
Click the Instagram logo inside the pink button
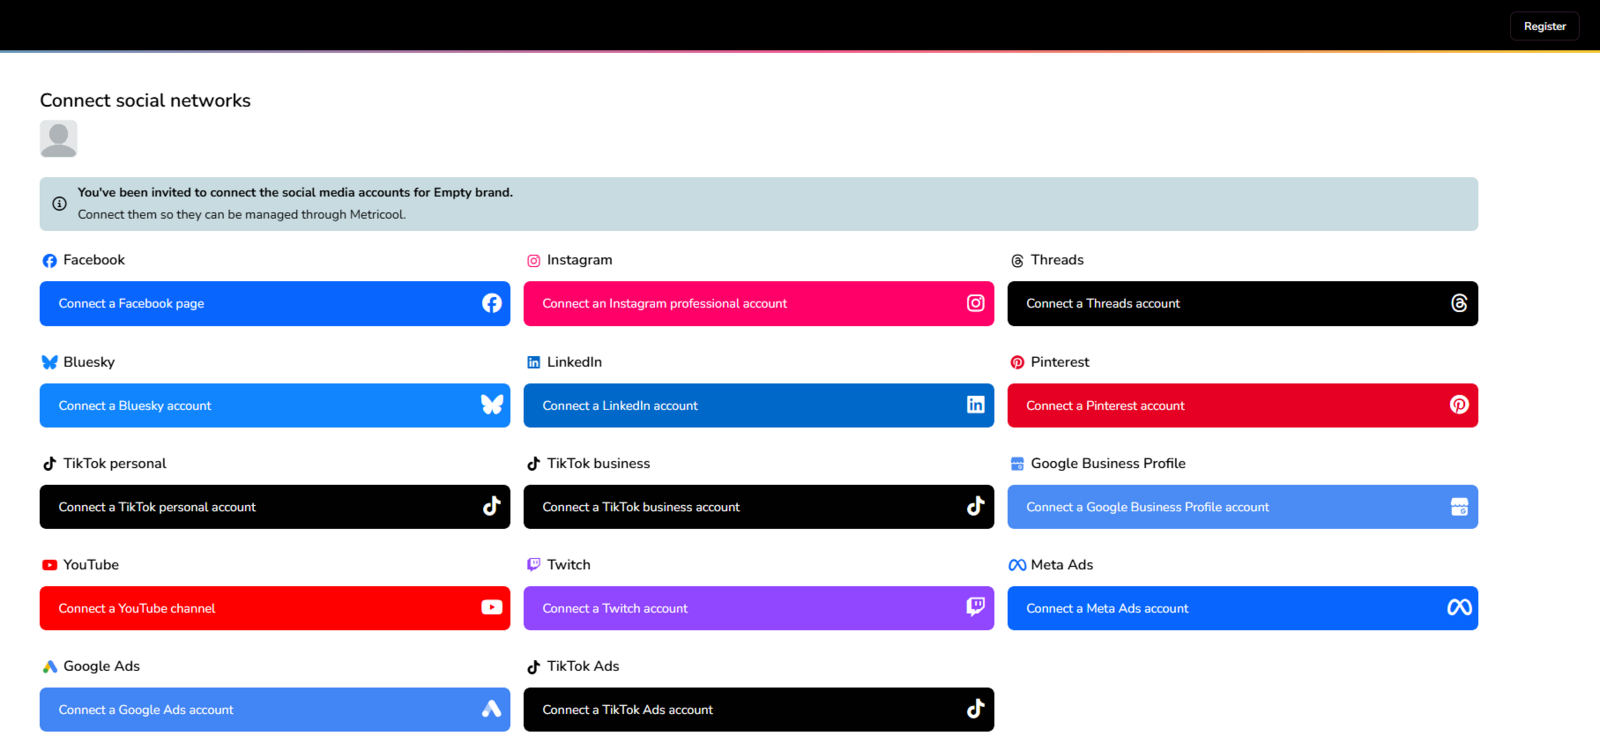pyautogui.click(x=976, y=303)
